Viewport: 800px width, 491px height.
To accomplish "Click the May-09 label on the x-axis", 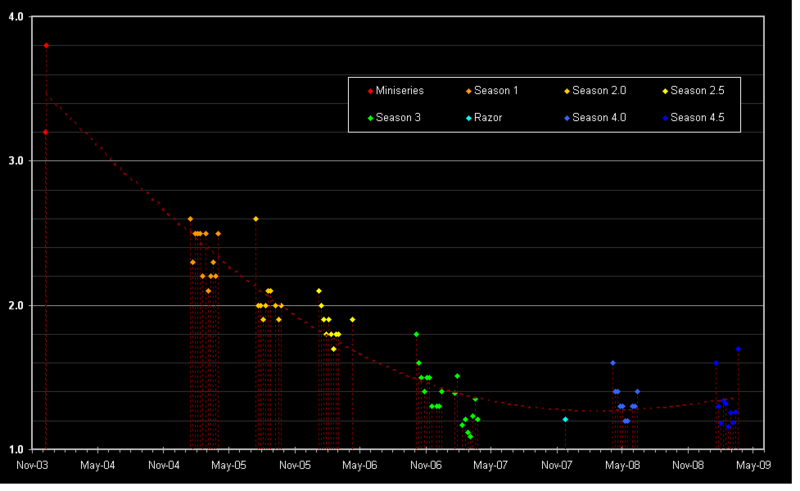I will click(x=753, y=465).
